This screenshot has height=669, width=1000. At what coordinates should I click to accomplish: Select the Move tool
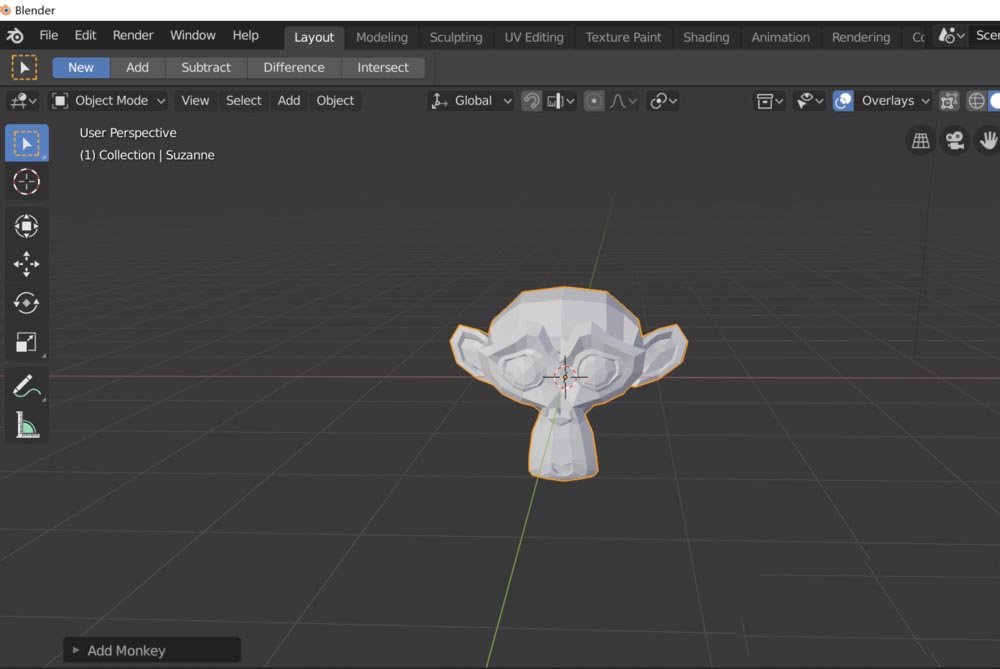tap(26, 264)
